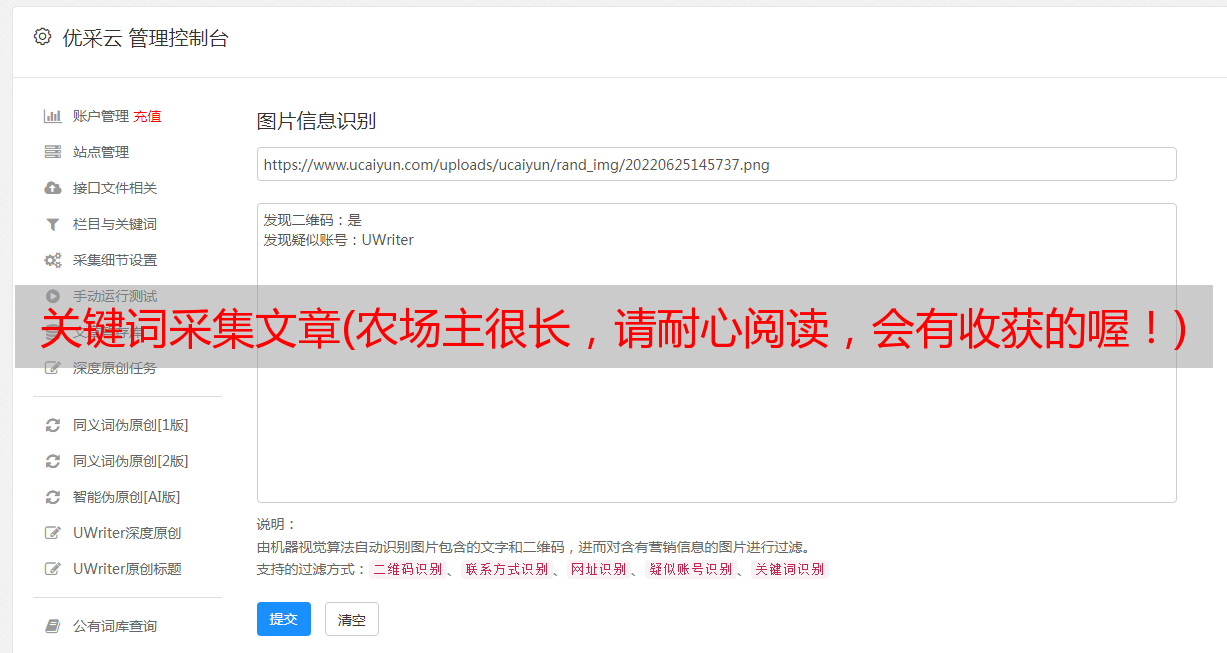
Task: Click the play circle icon for 手动运行测试
Action: click(x=53, y=296)
